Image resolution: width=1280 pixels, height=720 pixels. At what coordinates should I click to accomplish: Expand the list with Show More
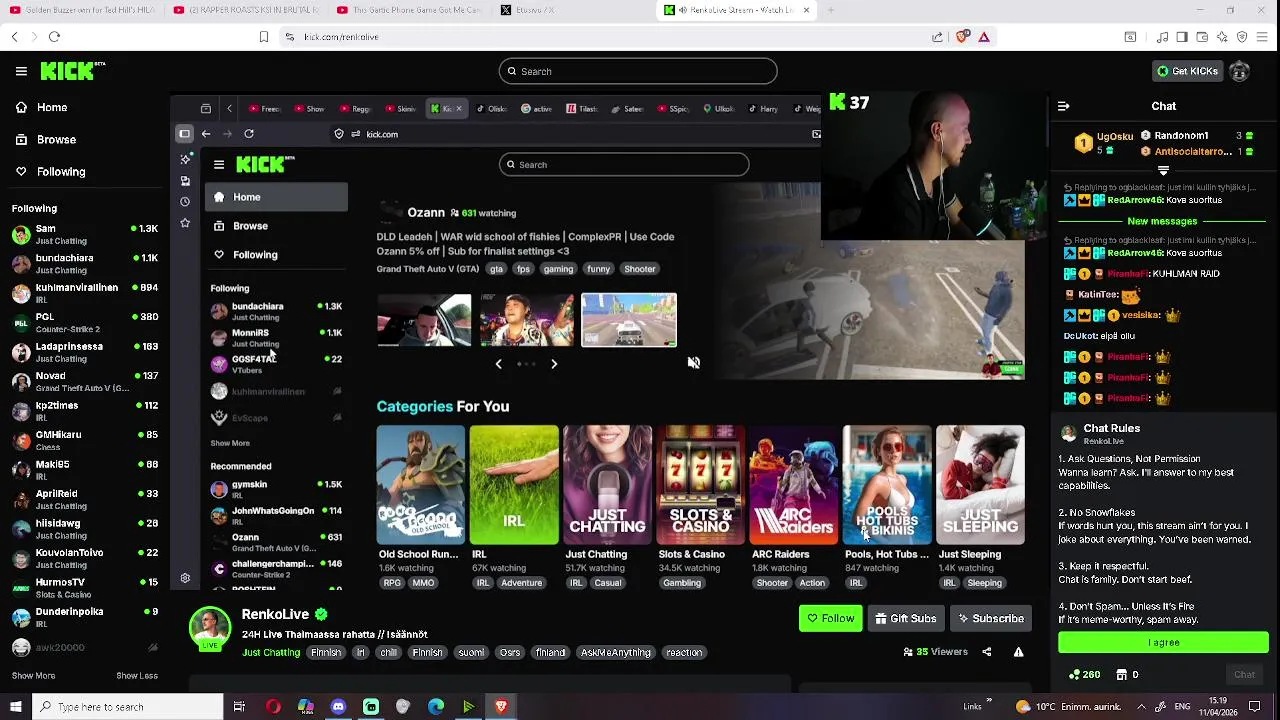coord(33,676)
